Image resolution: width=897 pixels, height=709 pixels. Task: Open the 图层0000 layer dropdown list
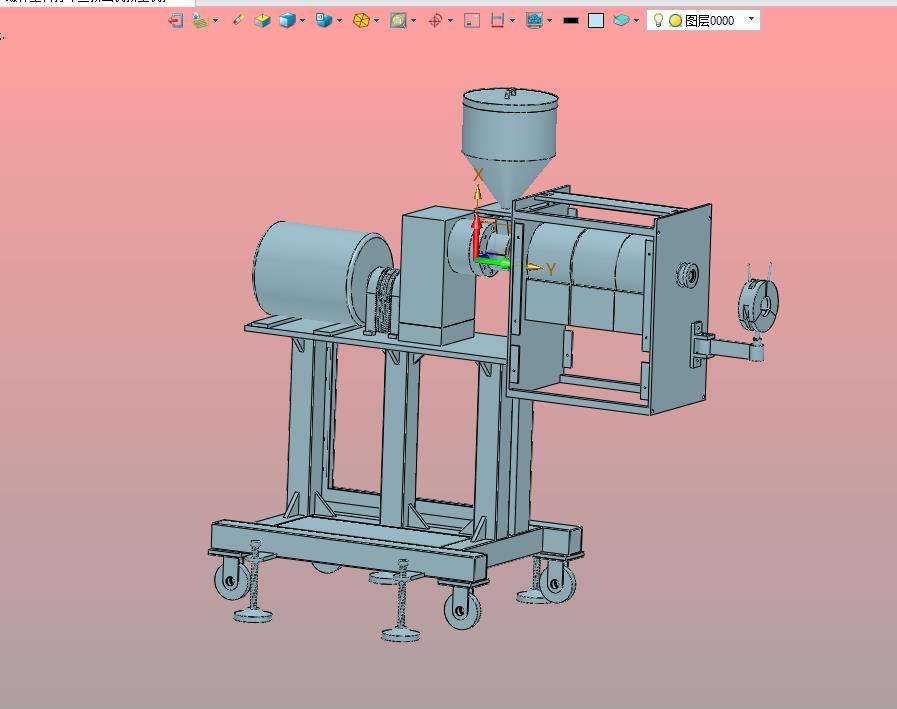[752, 19]
